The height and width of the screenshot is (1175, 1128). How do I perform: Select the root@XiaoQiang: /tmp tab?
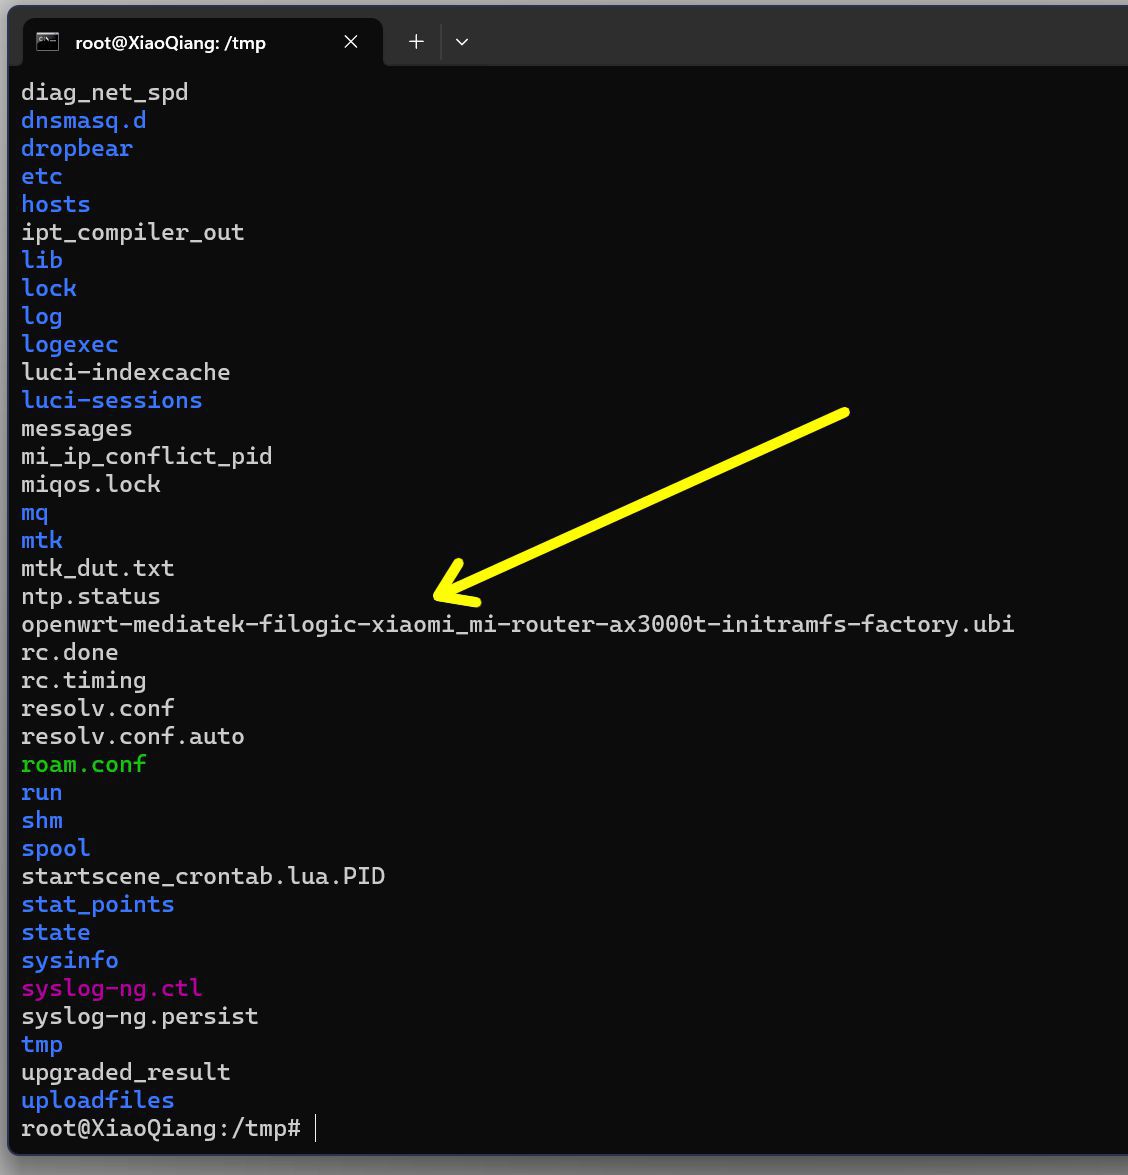click(202, 42)
